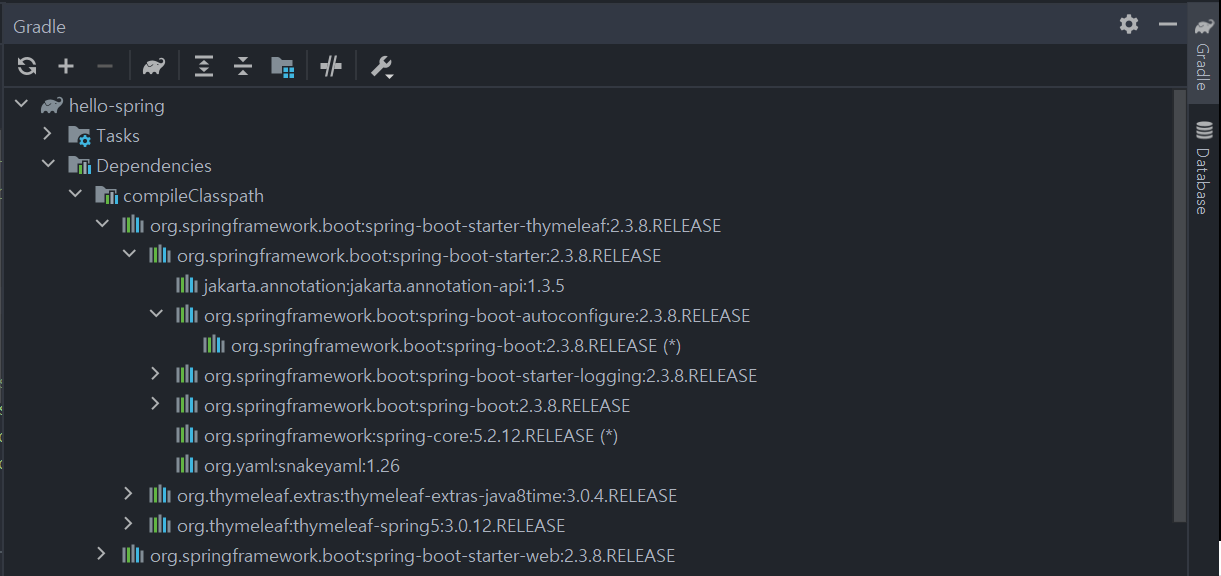1221x576 pixels.
Task: Click the library icon beside spring-boot-starter-thymeleaf
Action: [x=132, y=224]
